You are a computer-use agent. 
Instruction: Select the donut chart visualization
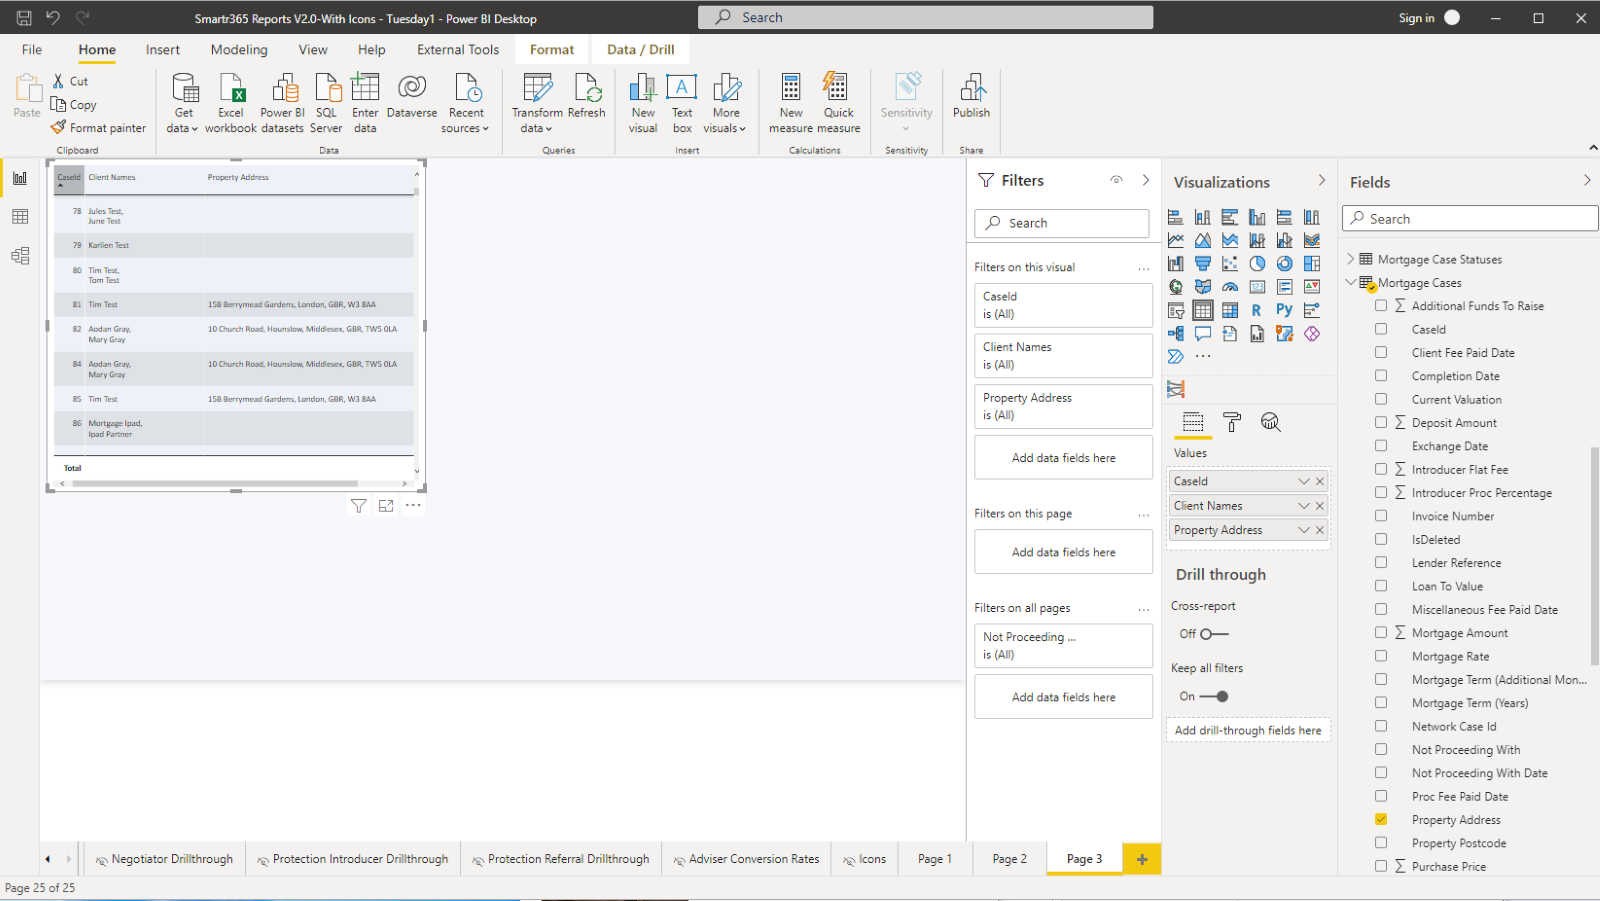click(x=1284, y=263)
